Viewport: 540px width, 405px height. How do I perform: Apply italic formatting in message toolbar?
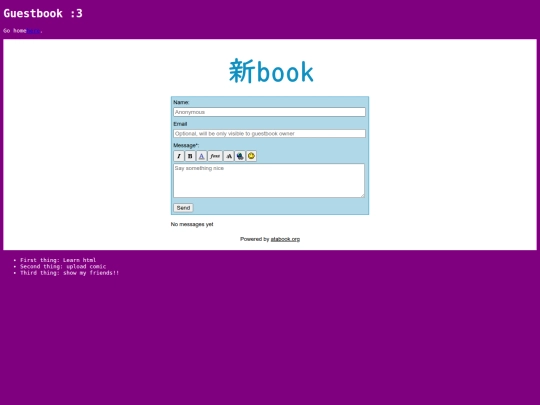(179, 156)
